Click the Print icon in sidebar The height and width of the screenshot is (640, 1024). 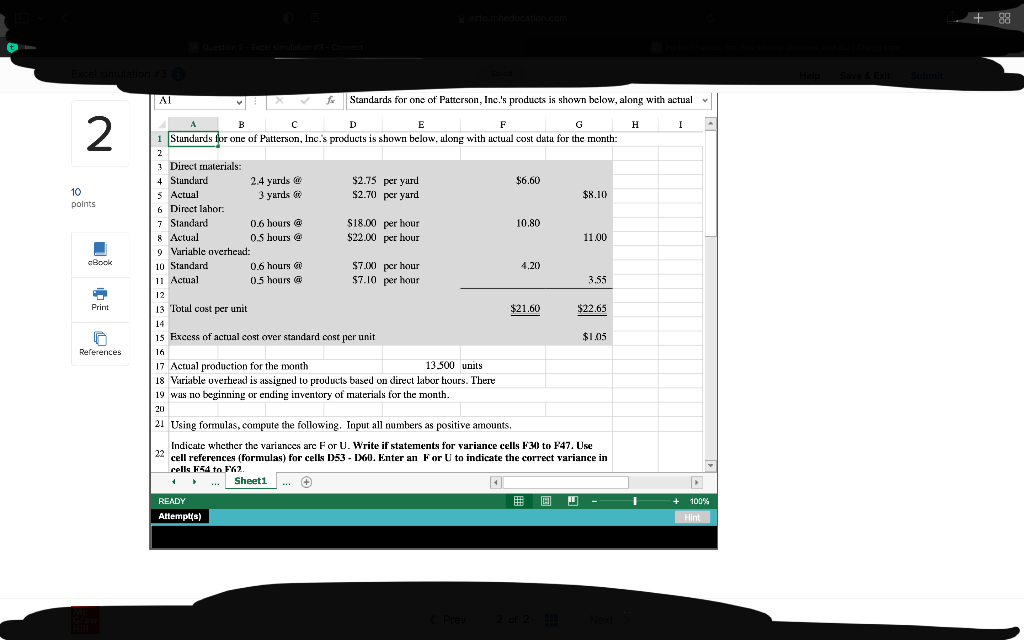[99, 298]
